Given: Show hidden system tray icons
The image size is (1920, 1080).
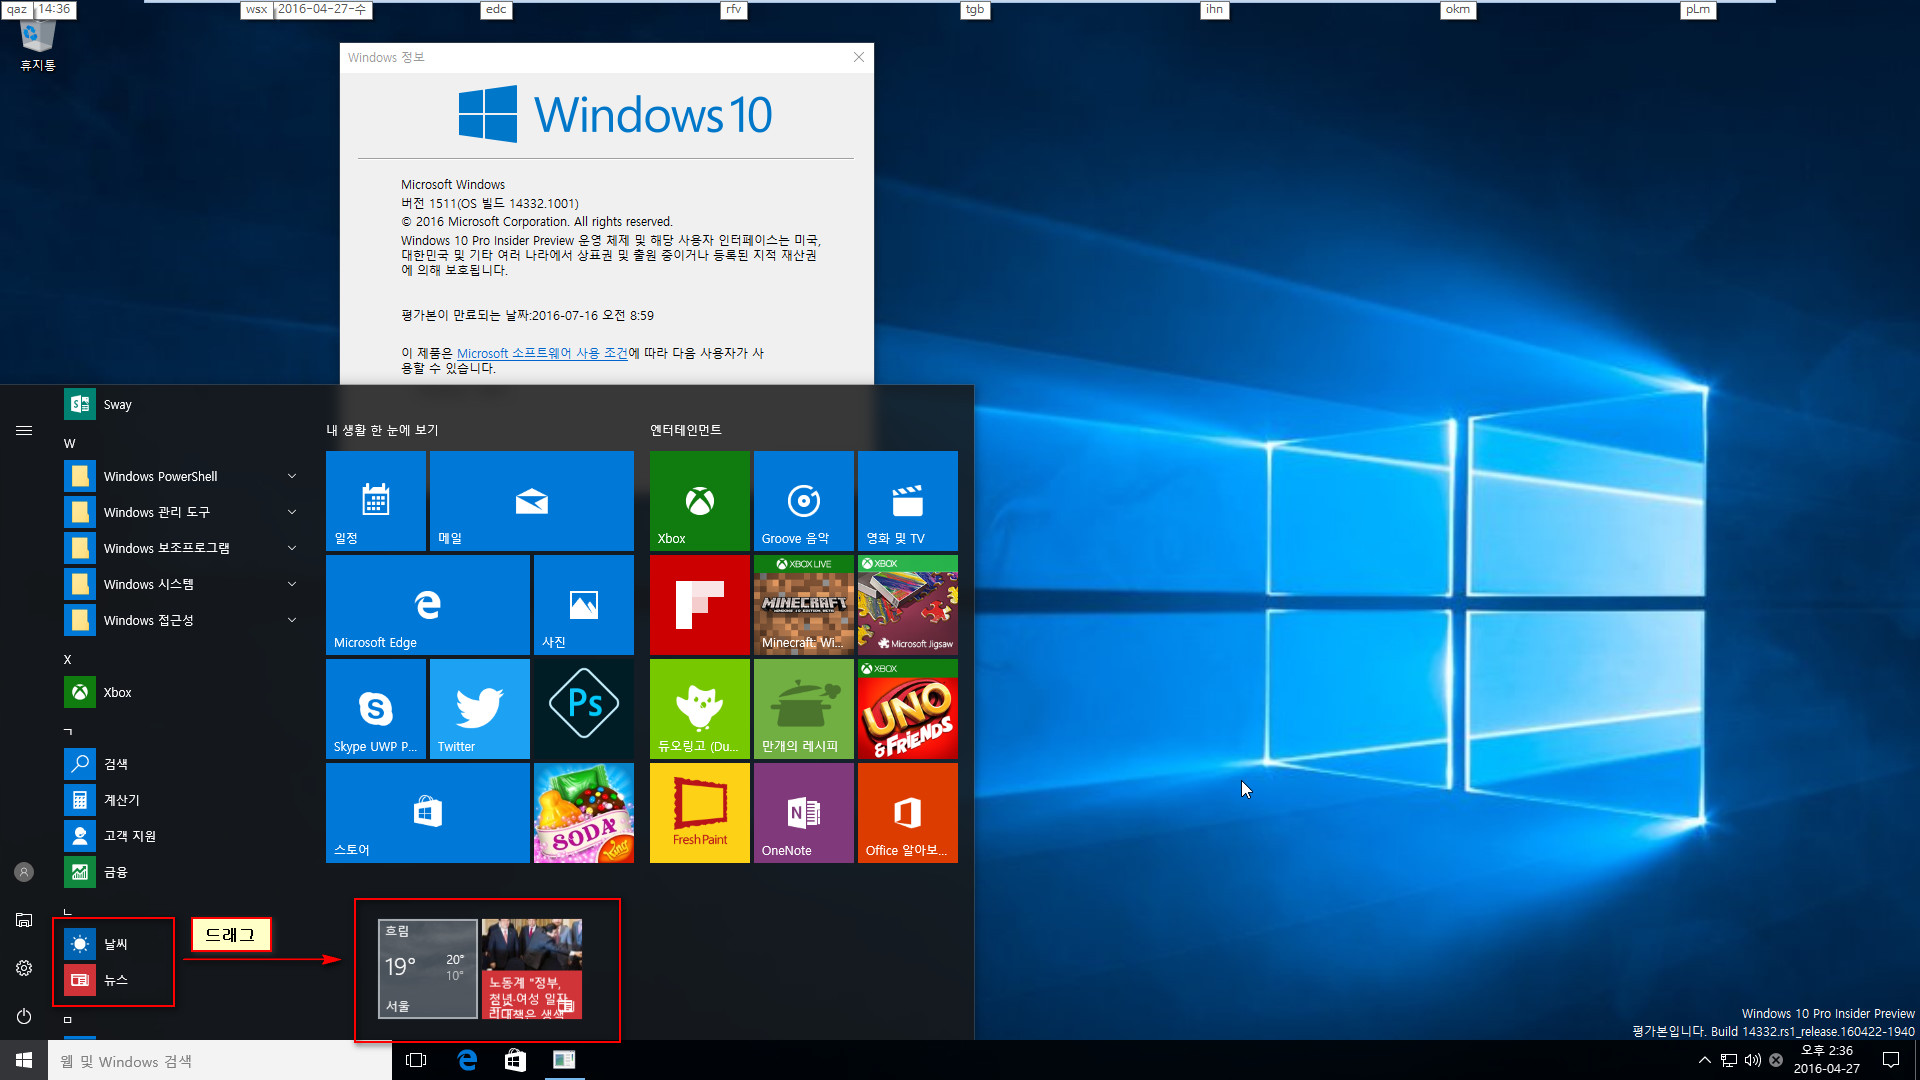Looking at the screenshot, I should pos(1704,1060).
